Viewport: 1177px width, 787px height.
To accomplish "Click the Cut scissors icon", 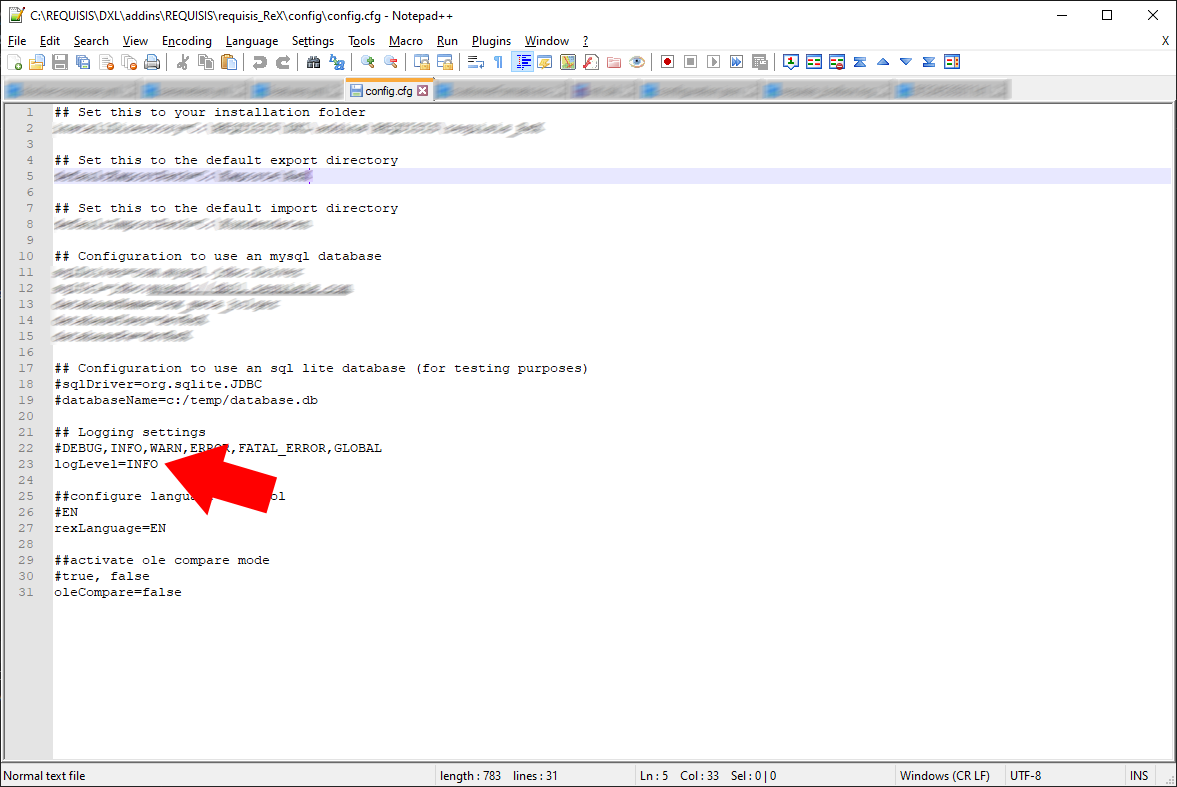I will pyautogui.click(x=183, y=62).
